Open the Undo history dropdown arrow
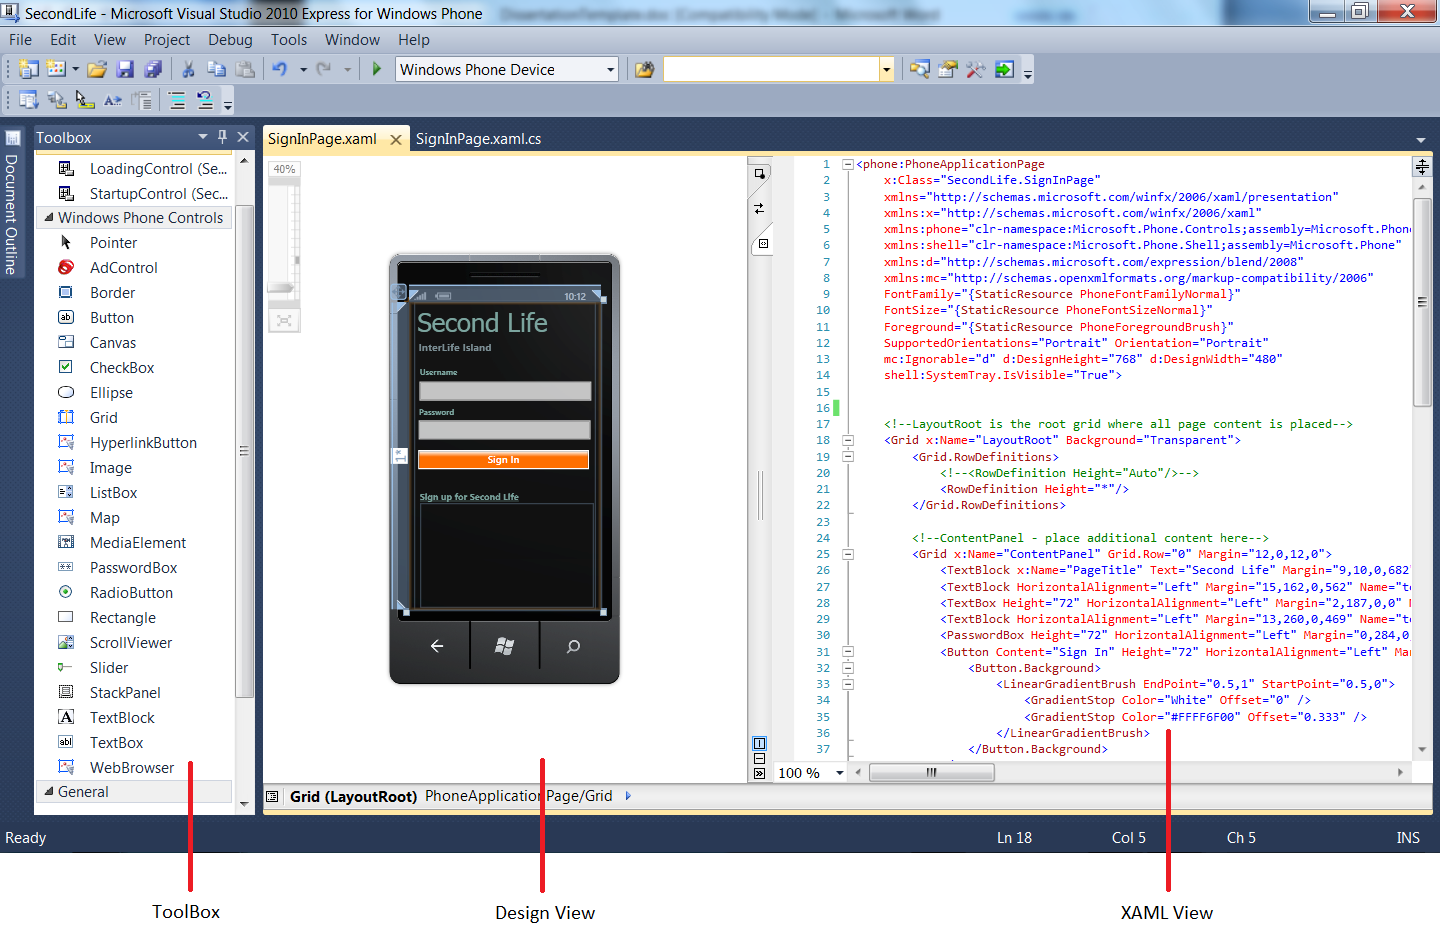This screenshot has width=1440, height=929. 303,69
